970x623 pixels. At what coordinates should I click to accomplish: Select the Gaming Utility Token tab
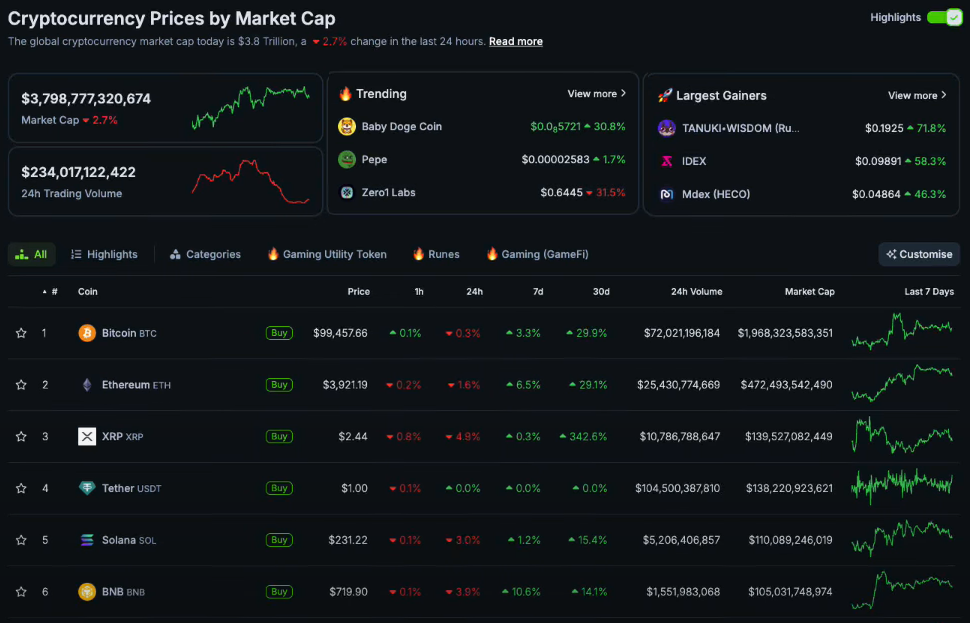pos(326,254)
